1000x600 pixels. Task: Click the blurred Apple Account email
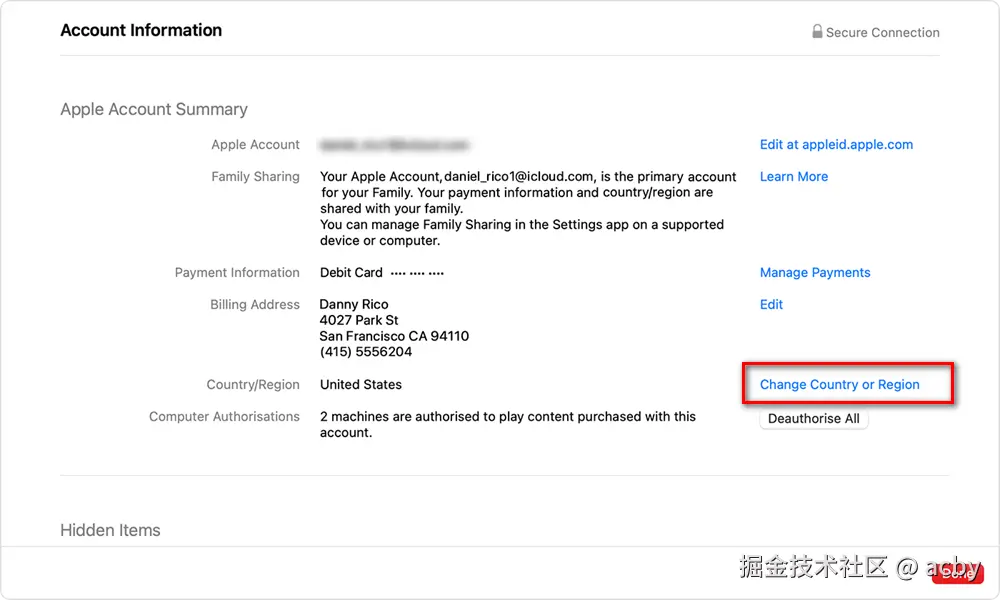point(394,144)
